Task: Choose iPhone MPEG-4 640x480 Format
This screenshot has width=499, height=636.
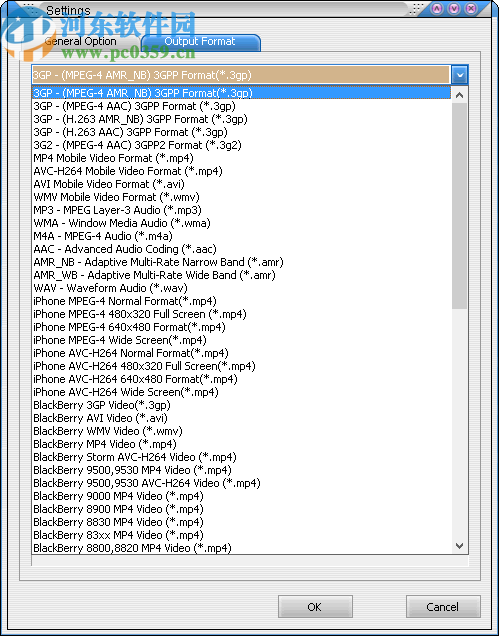Action: click(x=241, y=327)
